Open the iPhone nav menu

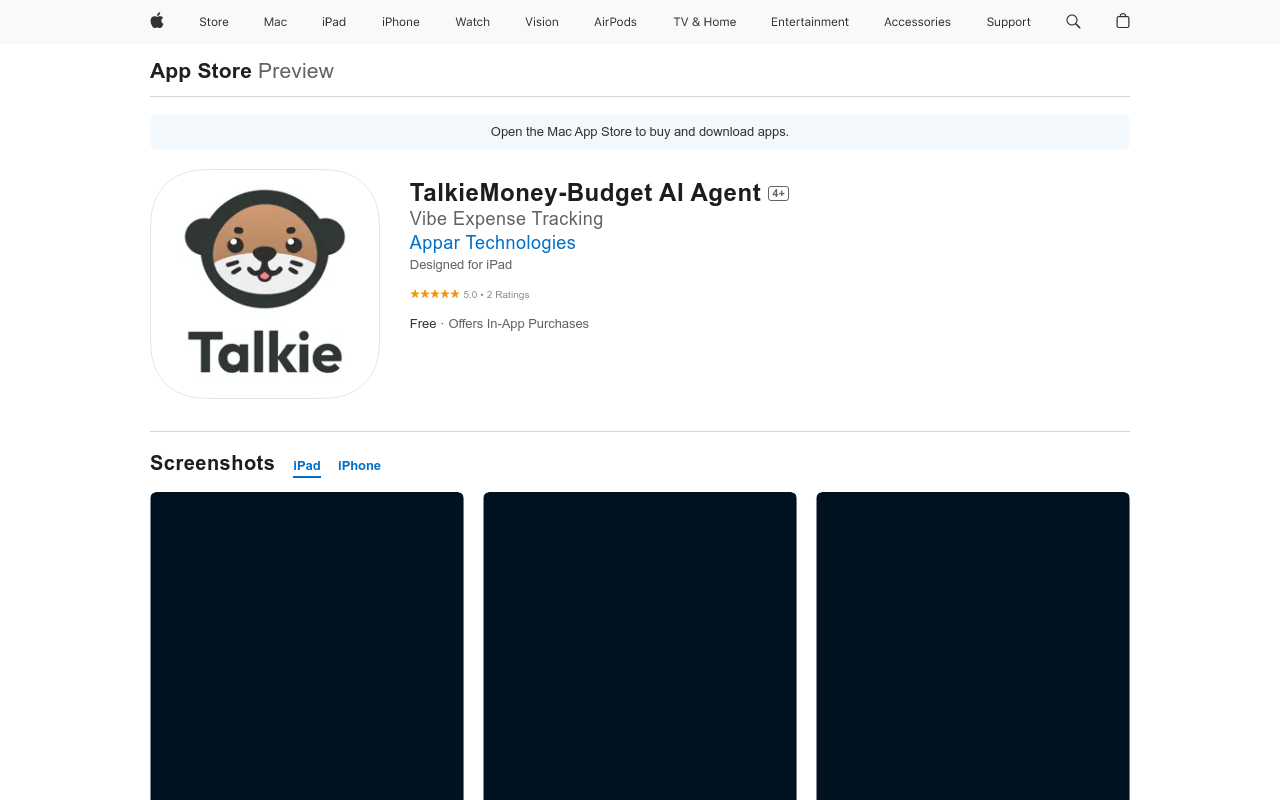pyautogui.click(x=401, y=22)
